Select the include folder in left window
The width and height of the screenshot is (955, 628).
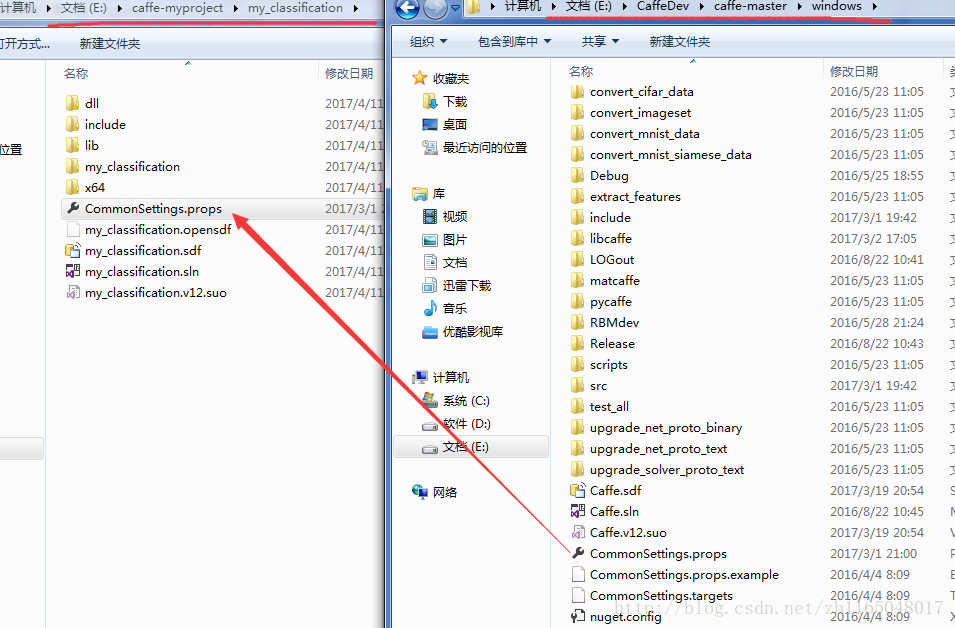click(105, 124)
